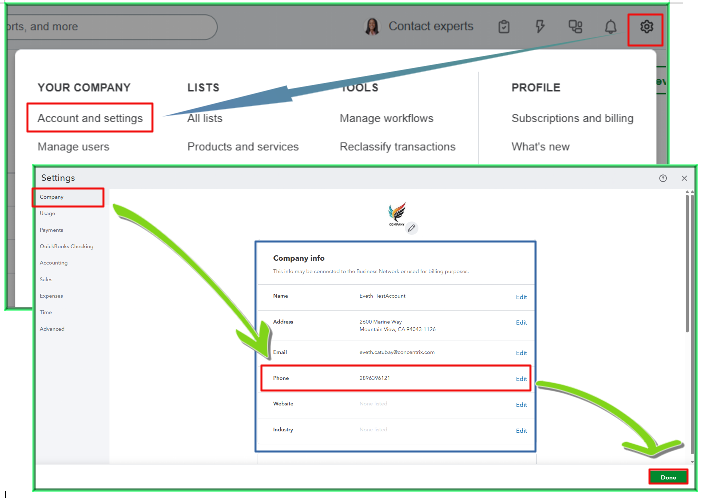The image size is (701, 498).
Task: Click the apps and devices icon
Action: coord(575,27)
